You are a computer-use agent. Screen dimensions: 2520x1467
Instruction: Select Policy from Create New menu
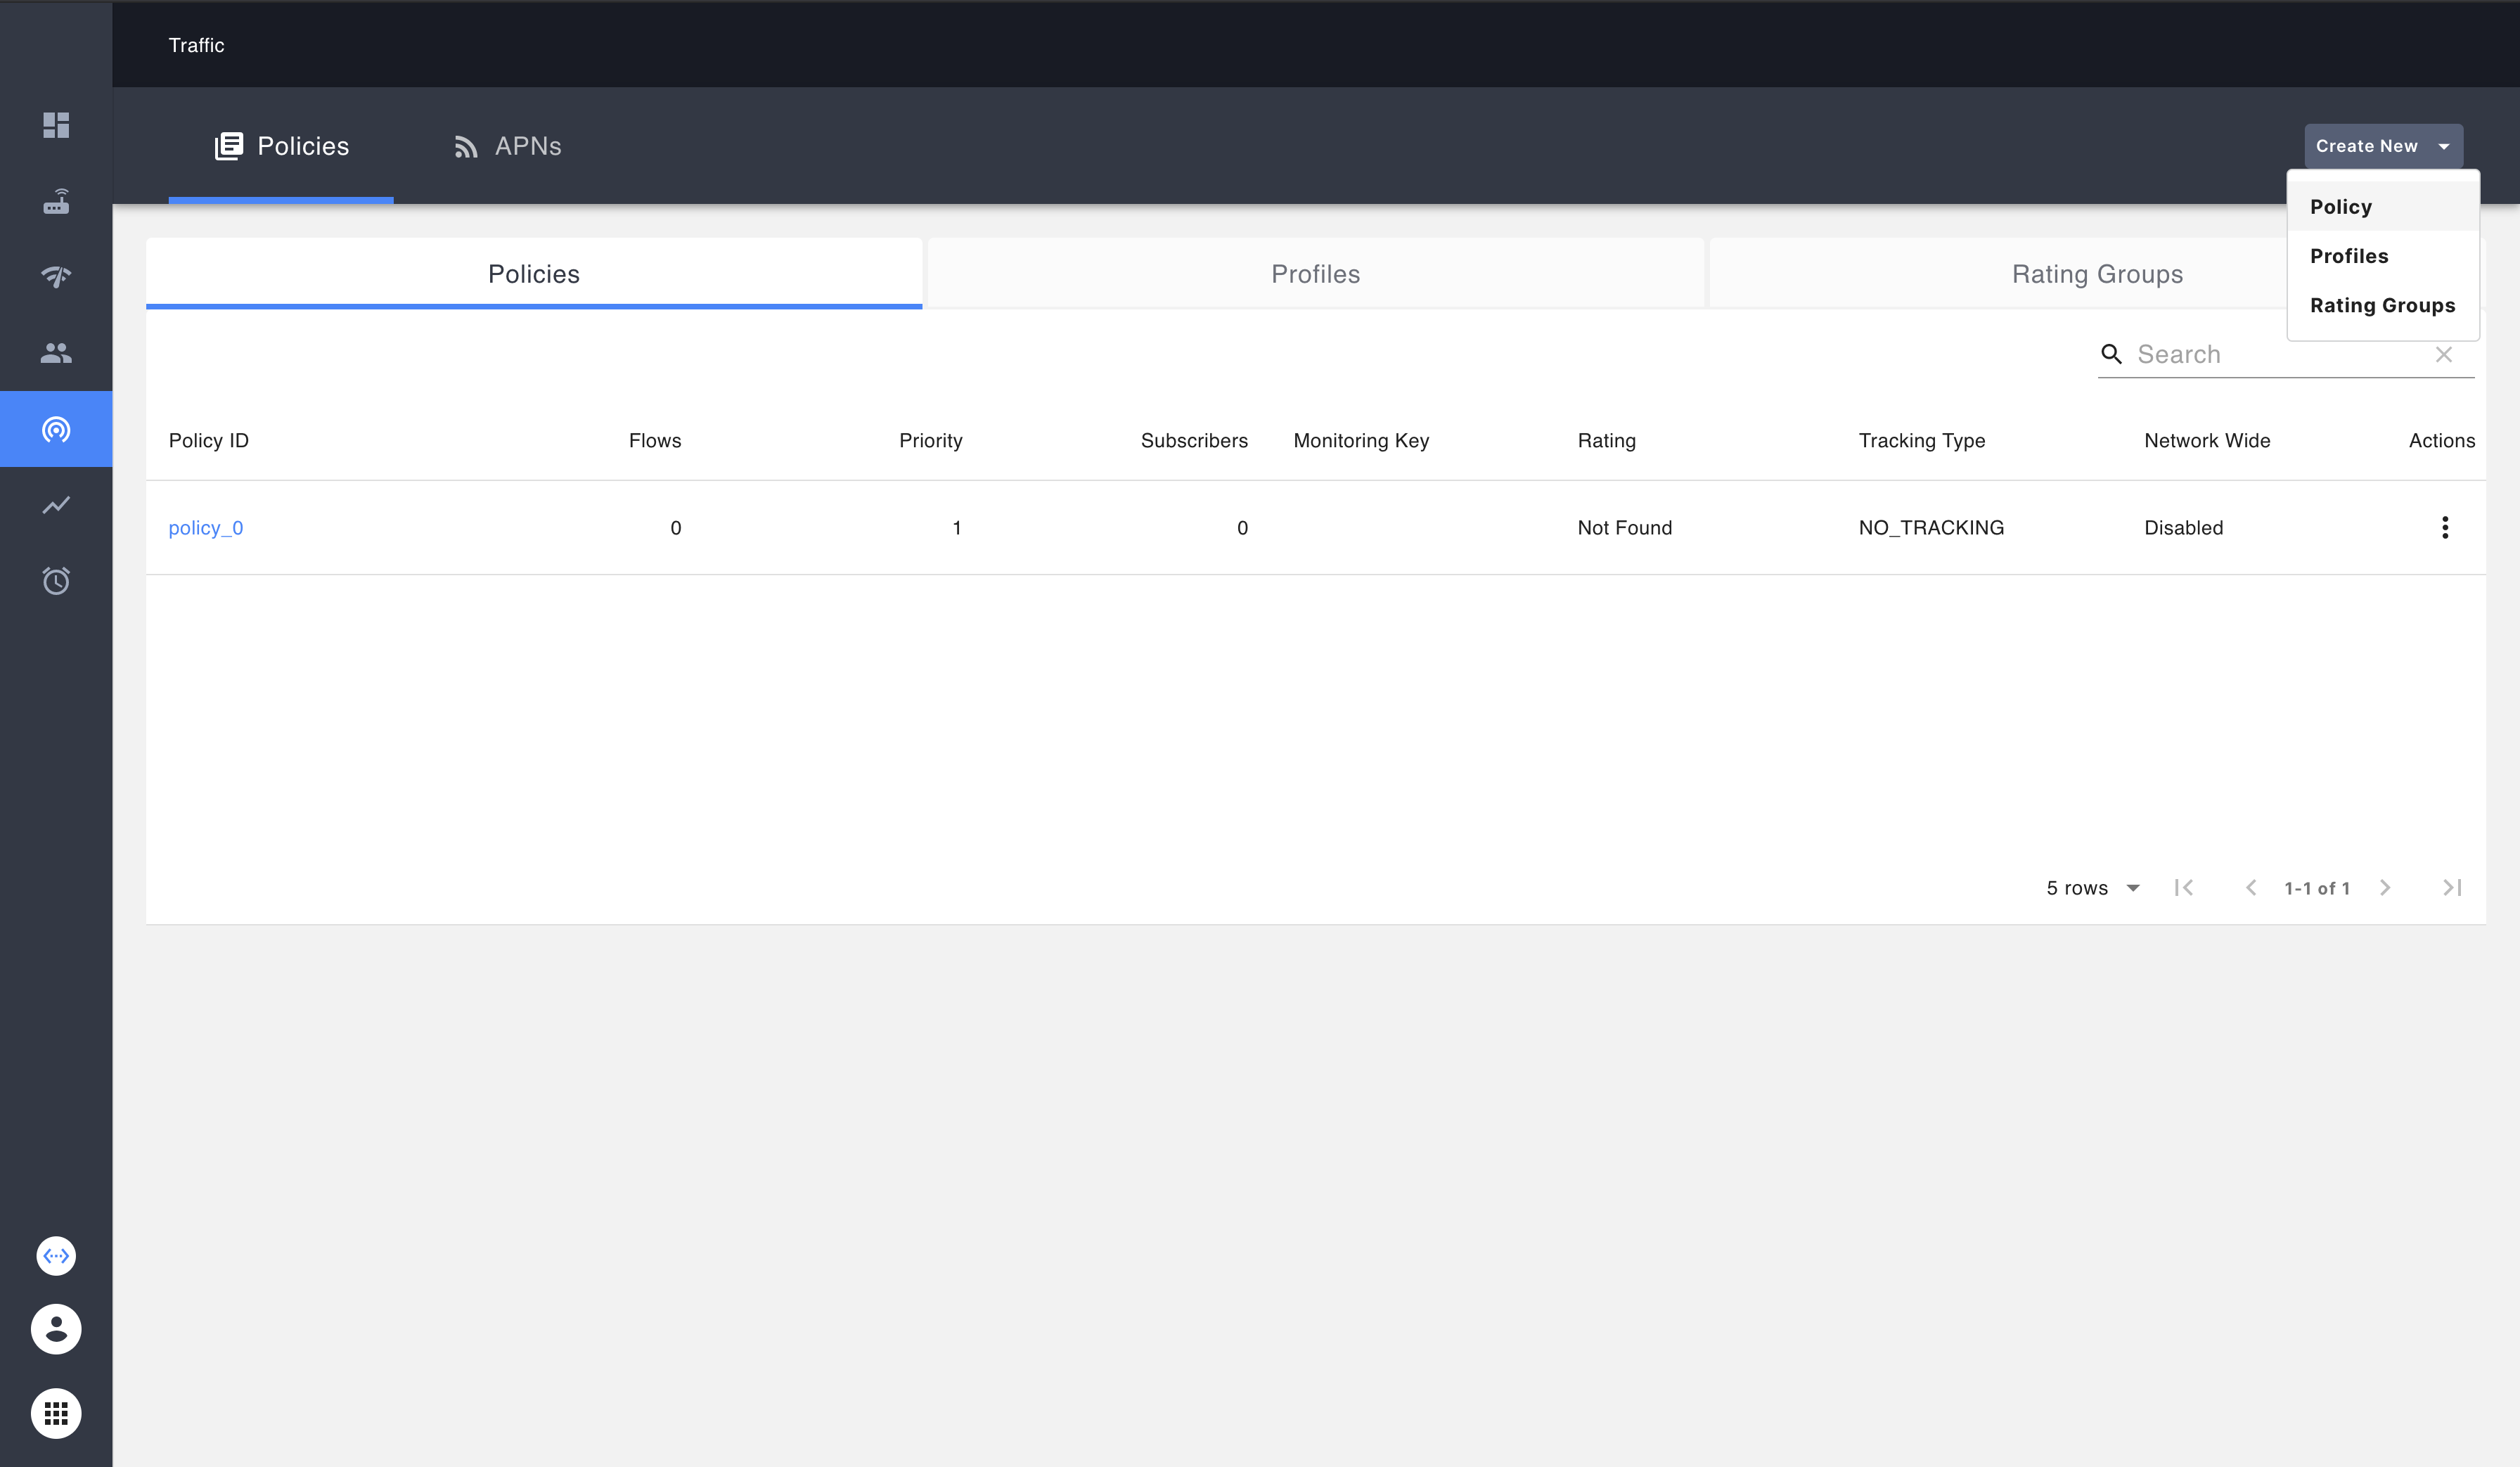coord(2340,207)
